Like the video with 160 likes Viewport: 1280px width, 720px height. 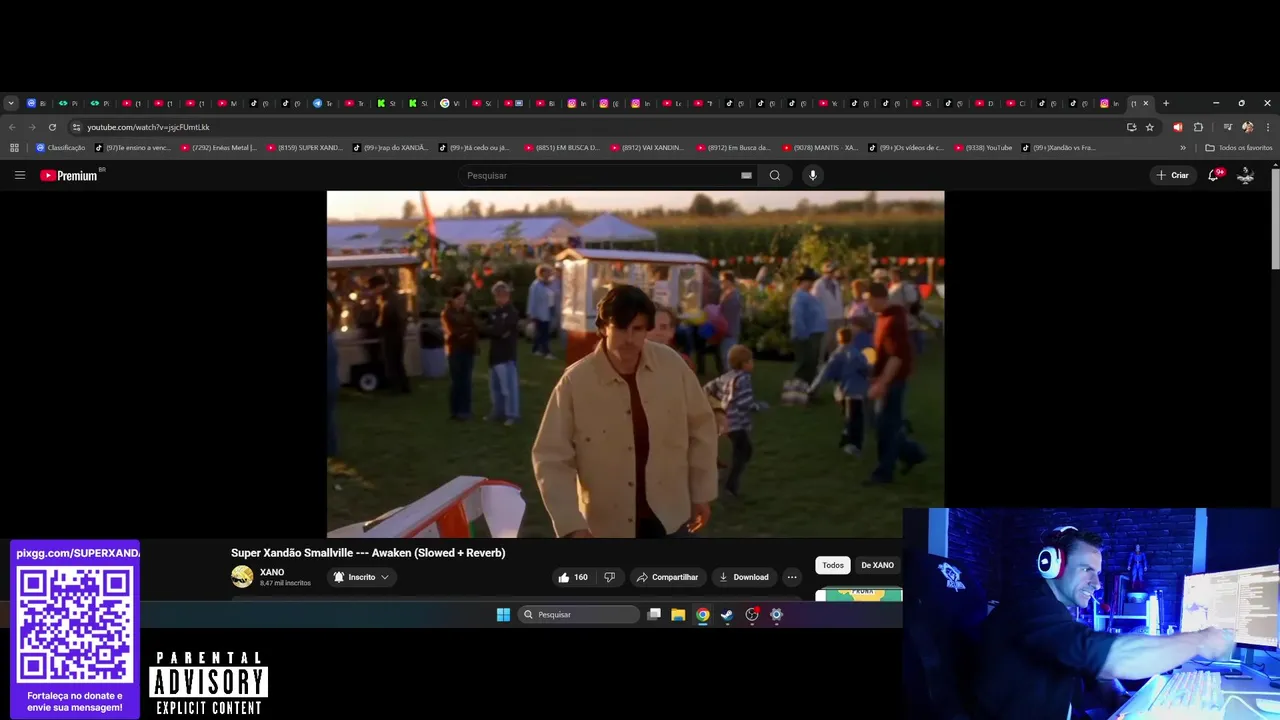click(x=573, y=577)
